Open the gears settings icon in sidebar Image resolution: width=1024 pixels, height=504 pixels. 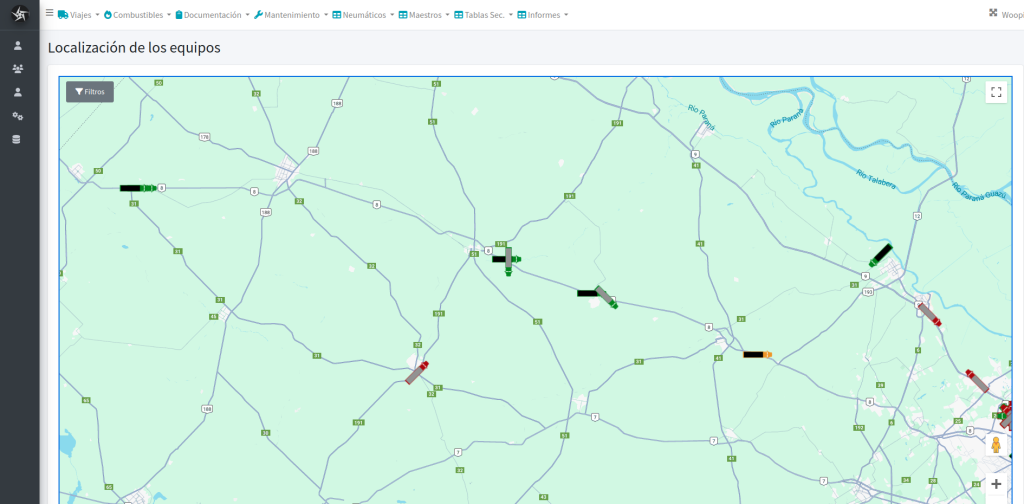(x=18, y=116)
